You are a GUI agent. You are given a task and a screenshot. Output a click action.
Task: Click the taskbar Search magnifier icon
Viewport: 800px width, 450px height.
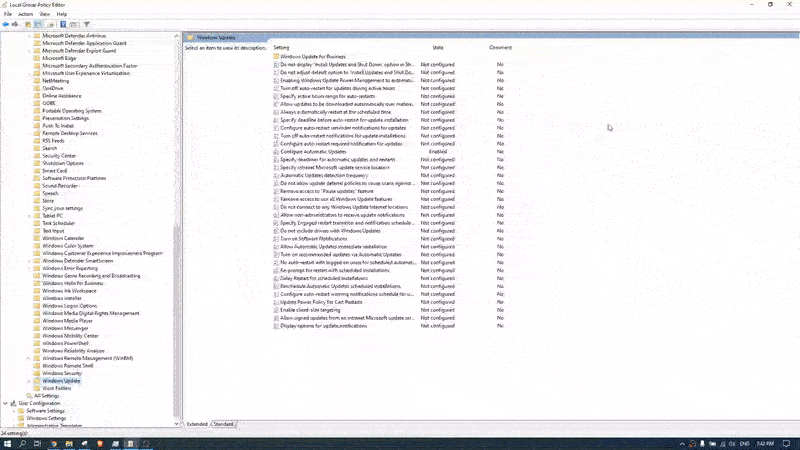click(22, 444)
